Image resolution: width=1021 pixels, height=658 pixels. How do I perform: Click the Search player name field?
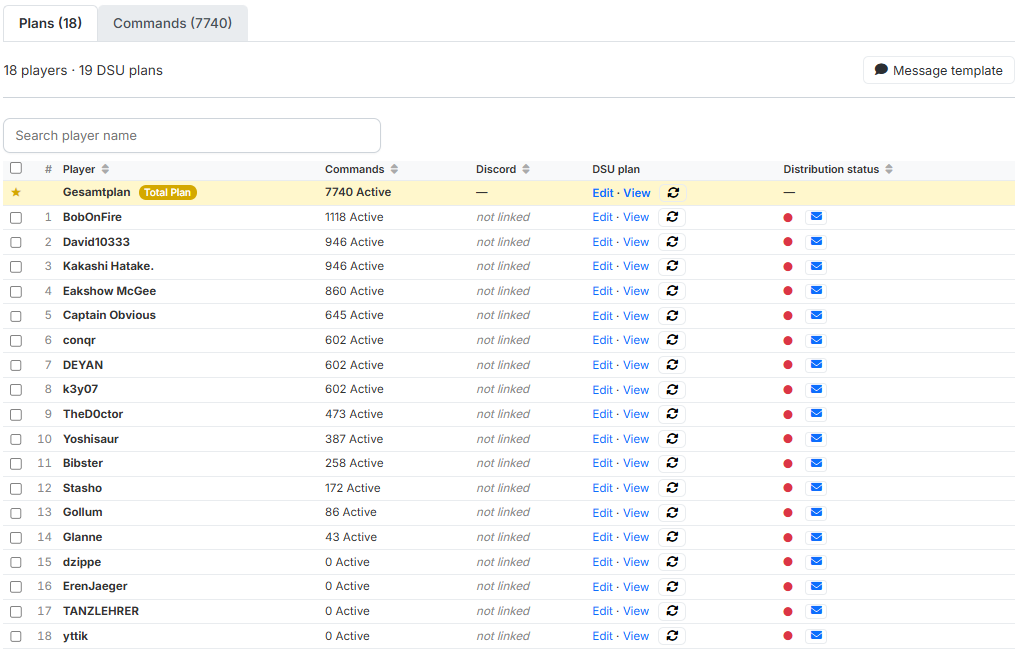[x=192, y=135]
